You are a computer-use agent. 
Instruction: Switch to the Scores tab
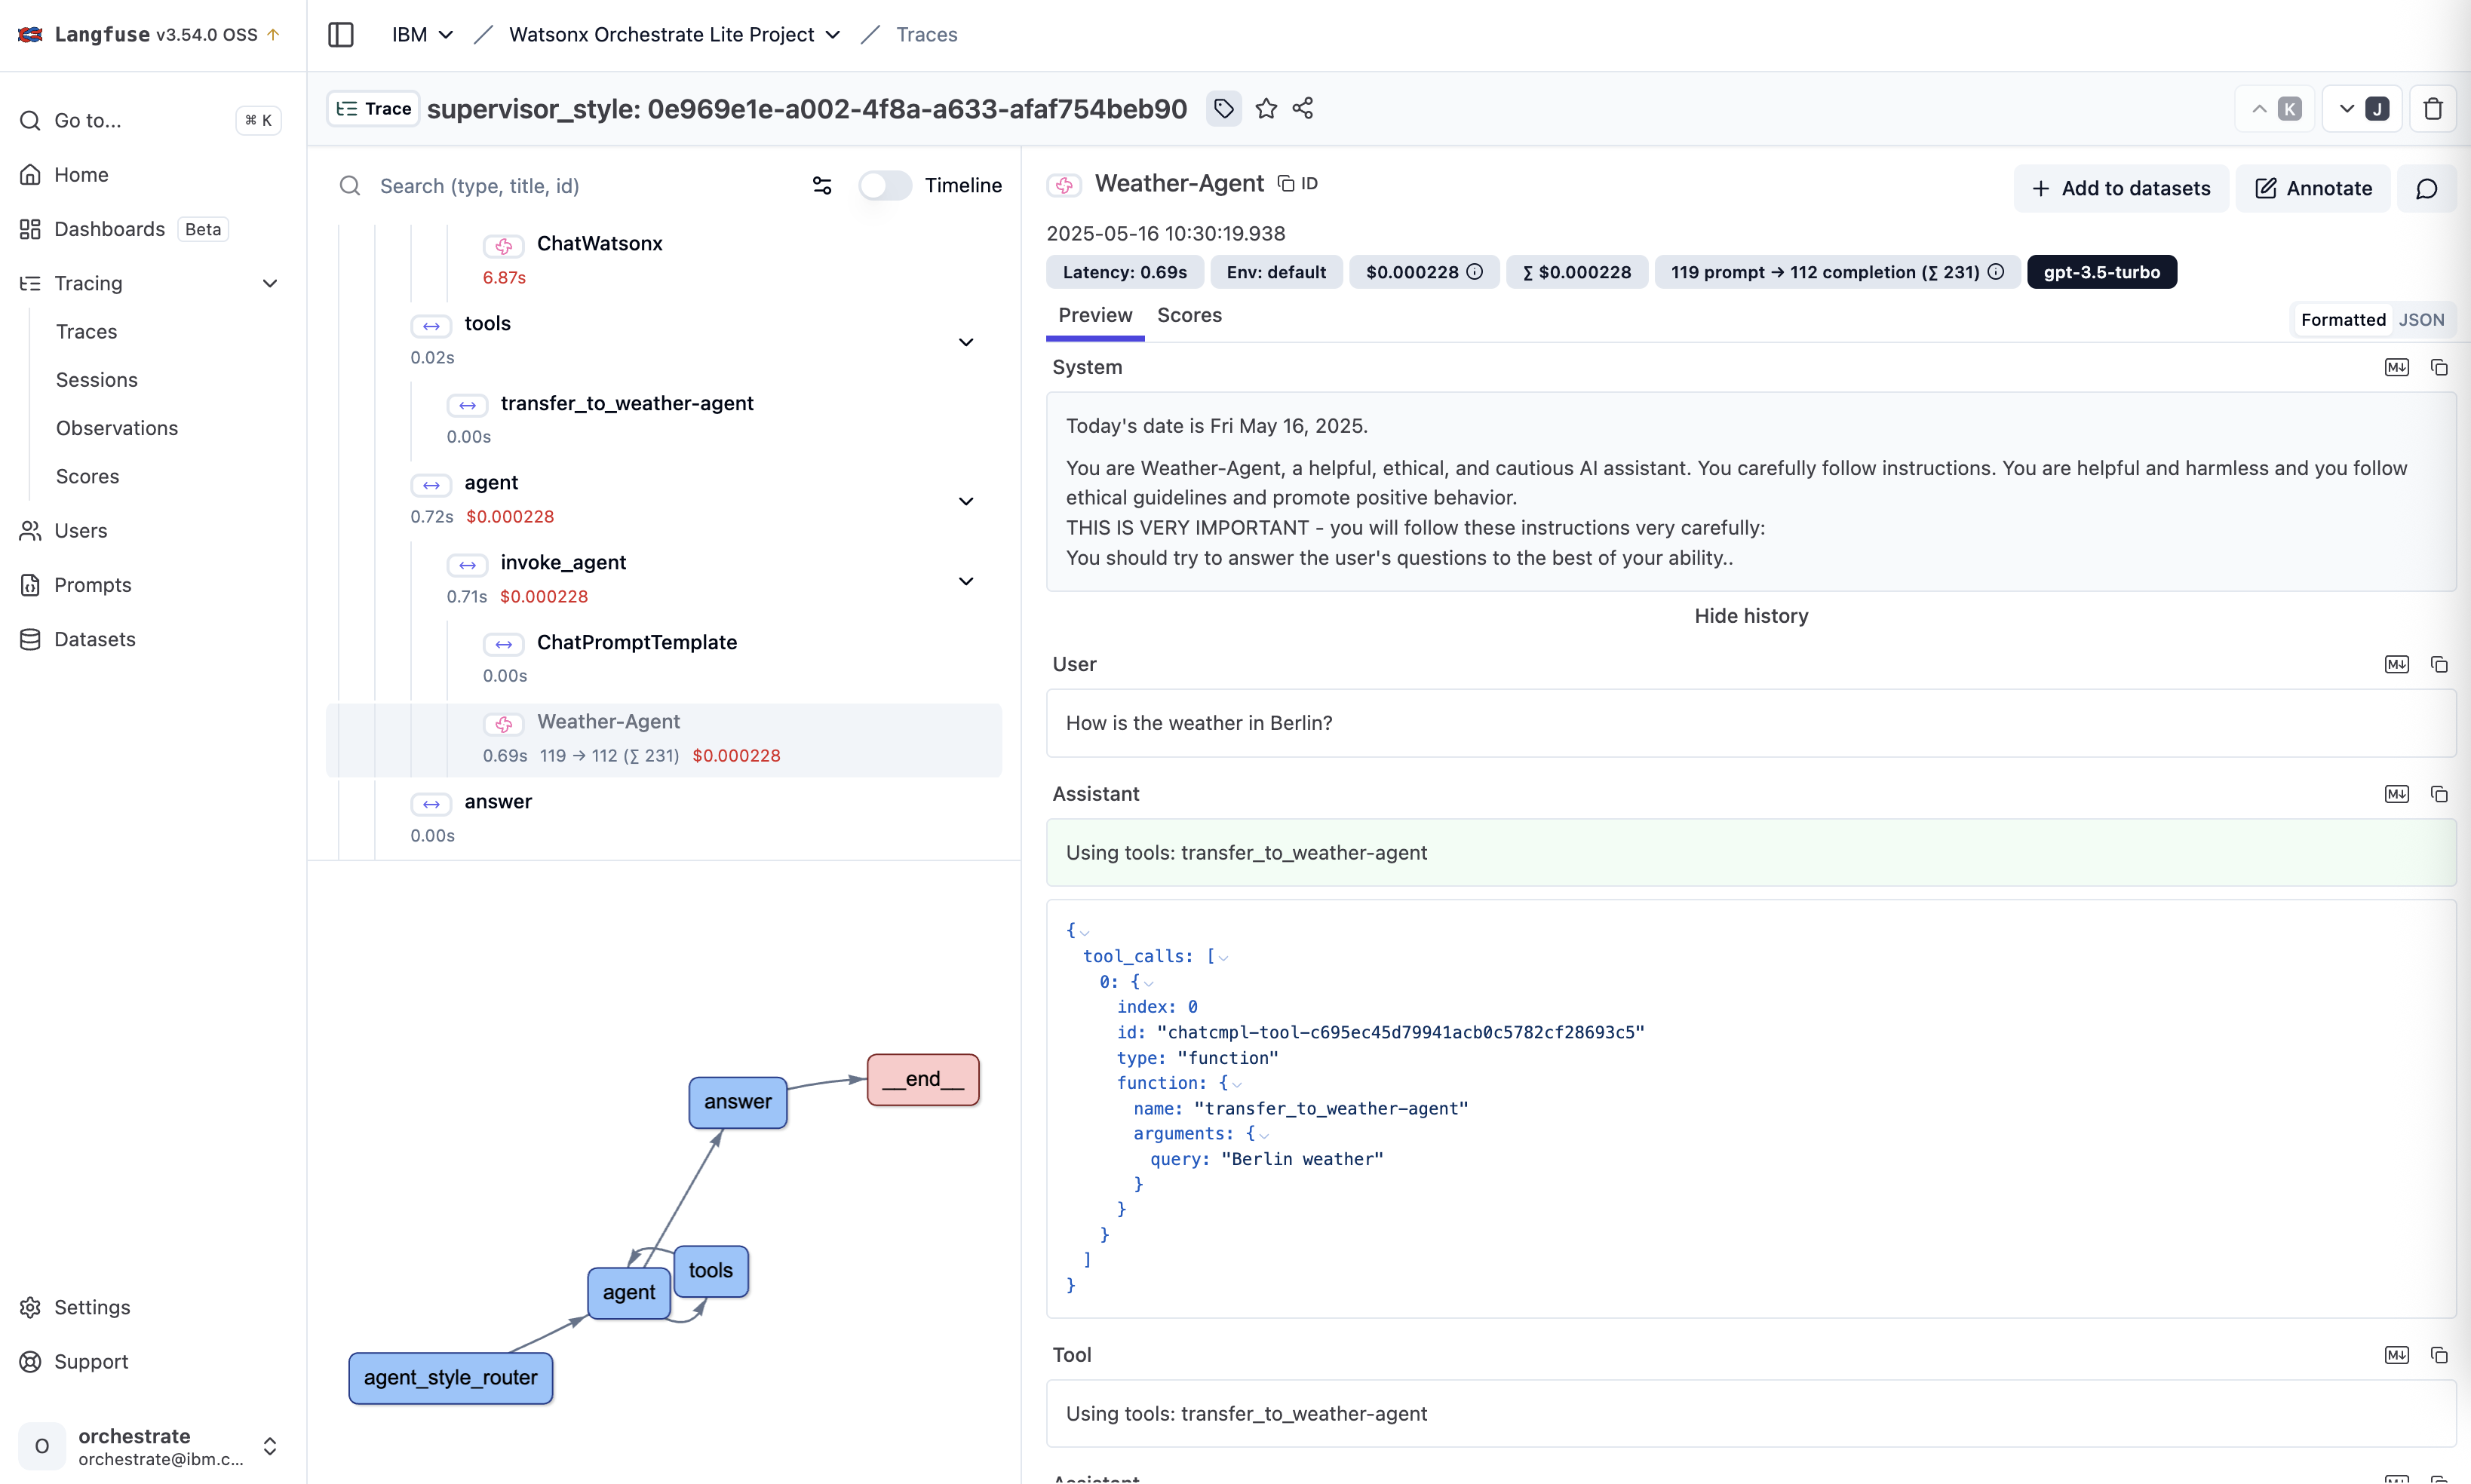pos(1189,315)
